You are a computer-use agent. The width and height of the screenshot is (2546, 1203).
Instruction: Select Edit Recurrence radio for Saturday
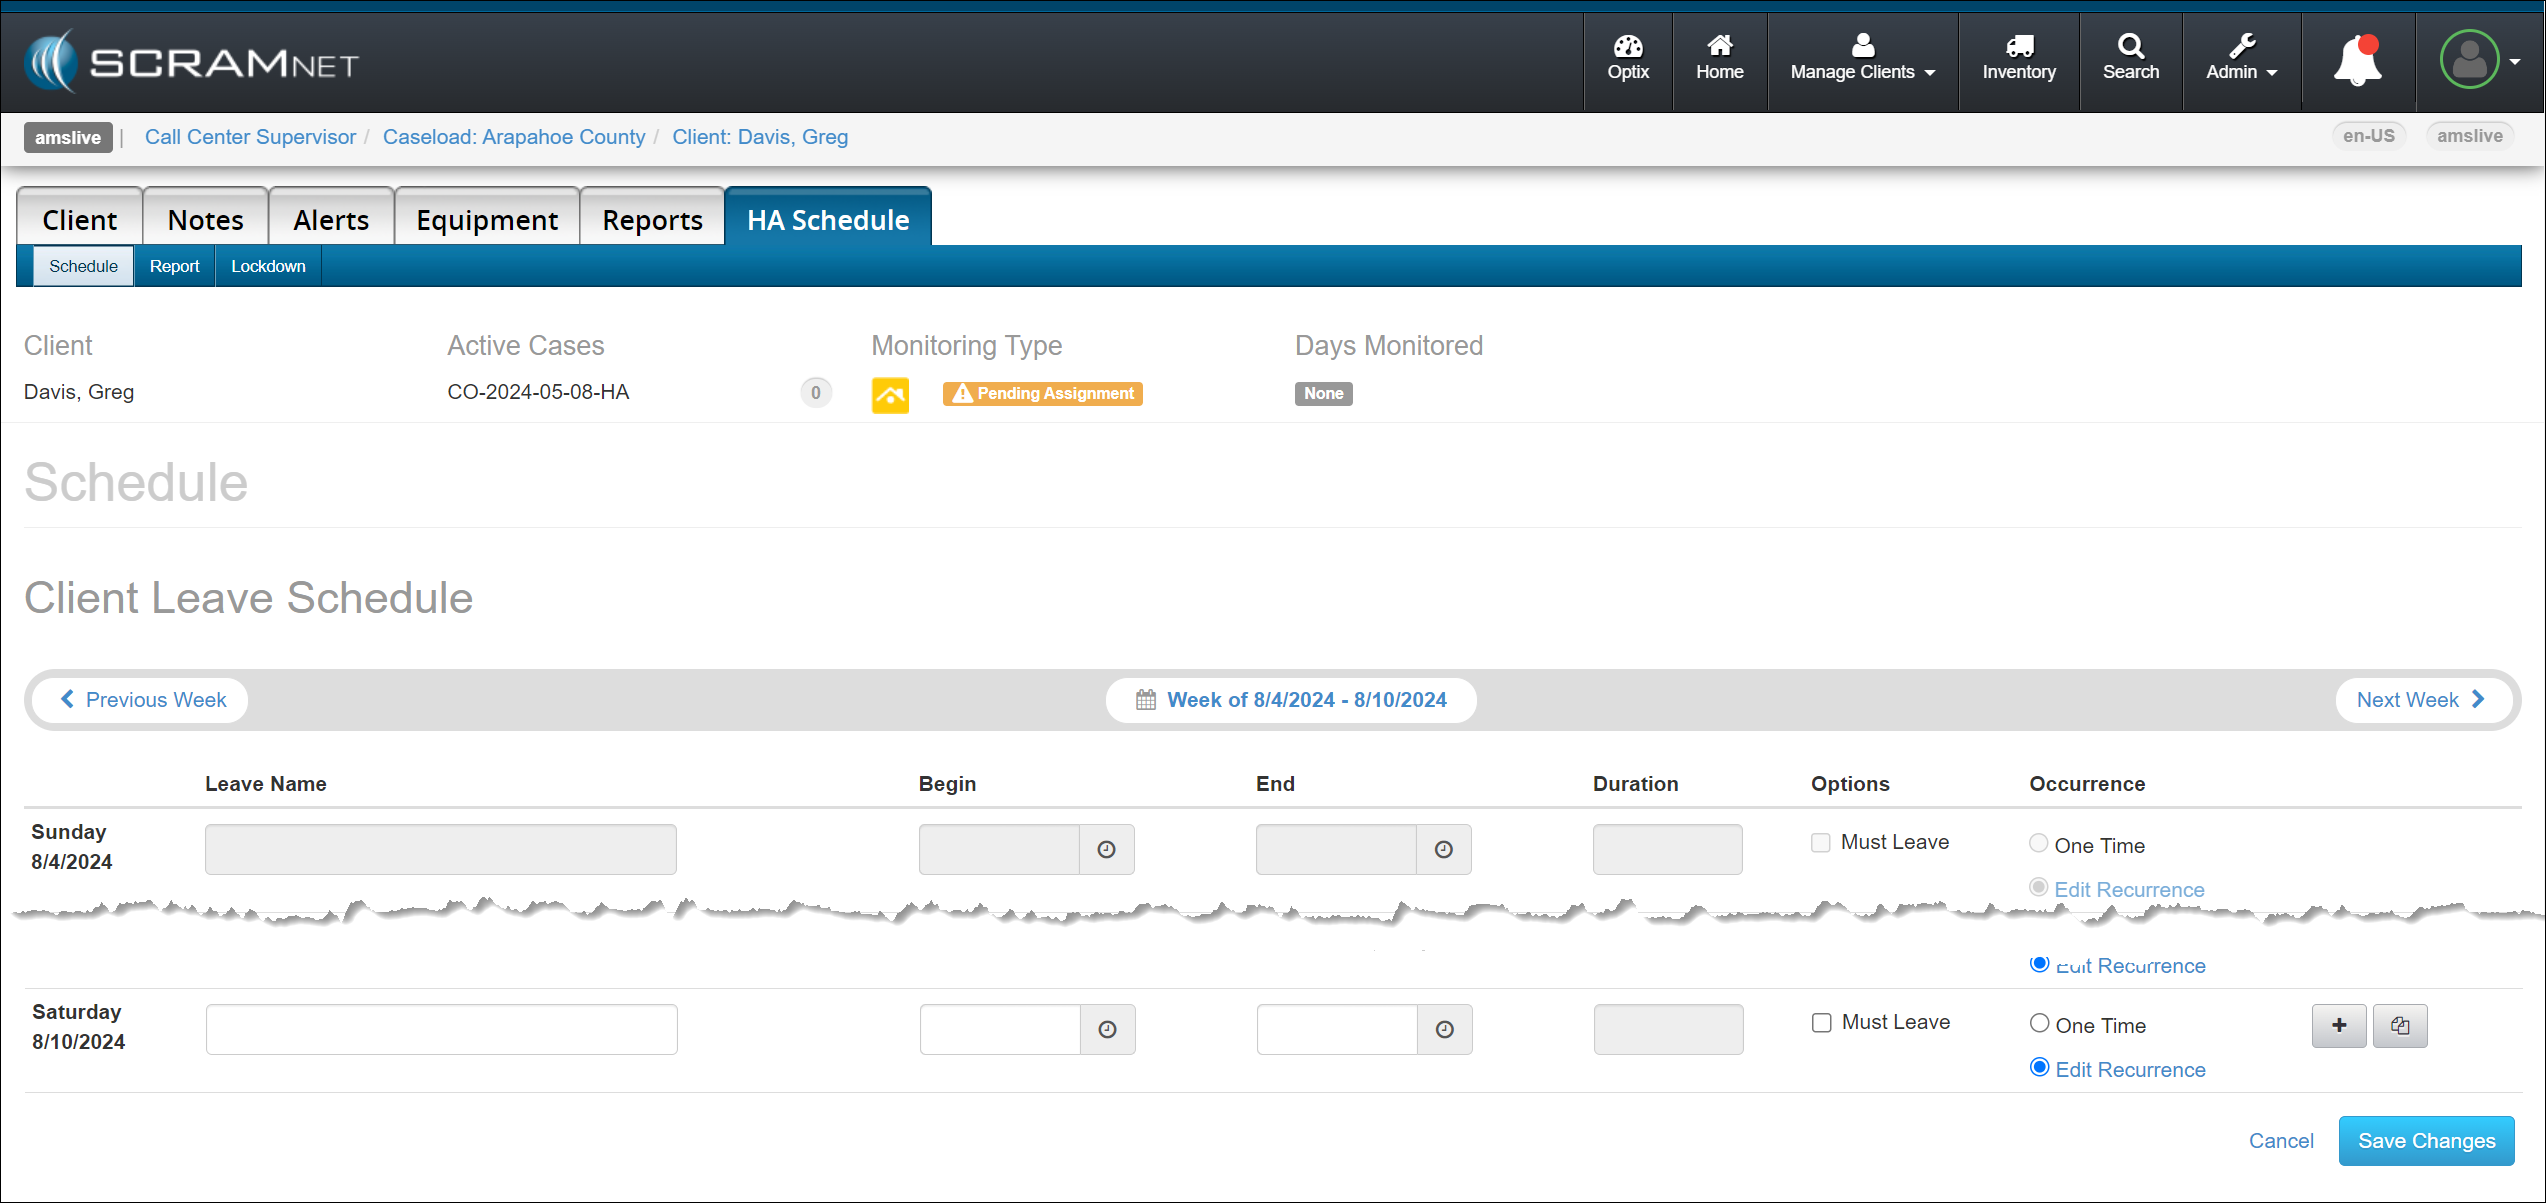(2039, 1067)
